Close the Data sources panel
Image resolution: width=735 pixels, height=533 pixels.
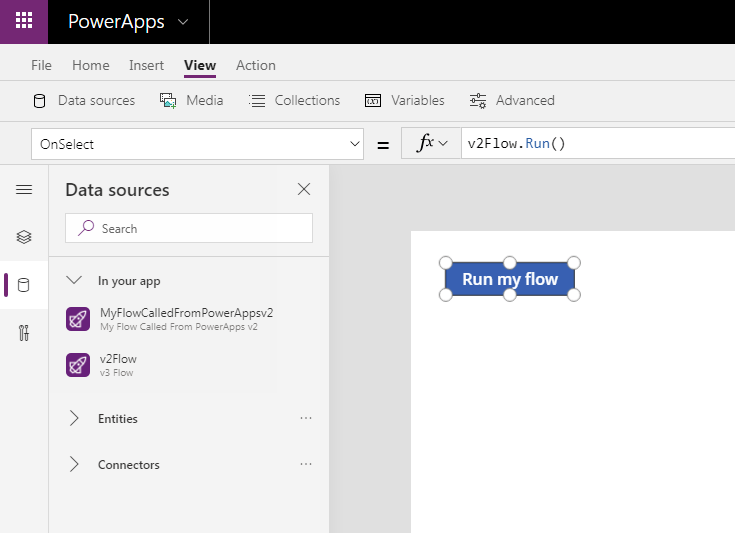304,189
